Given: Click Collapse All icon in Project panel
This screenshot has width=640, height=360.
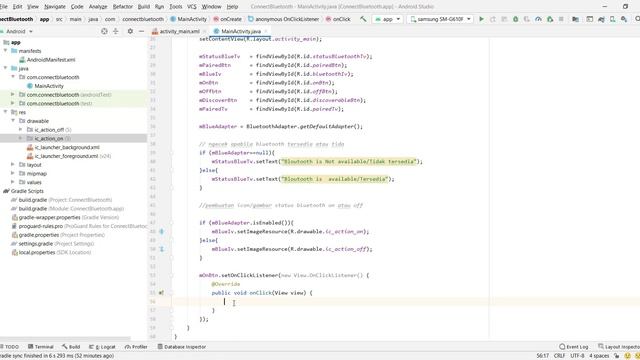Looking at the screenshot, I should pyautogui.click(x=116, y=31).
